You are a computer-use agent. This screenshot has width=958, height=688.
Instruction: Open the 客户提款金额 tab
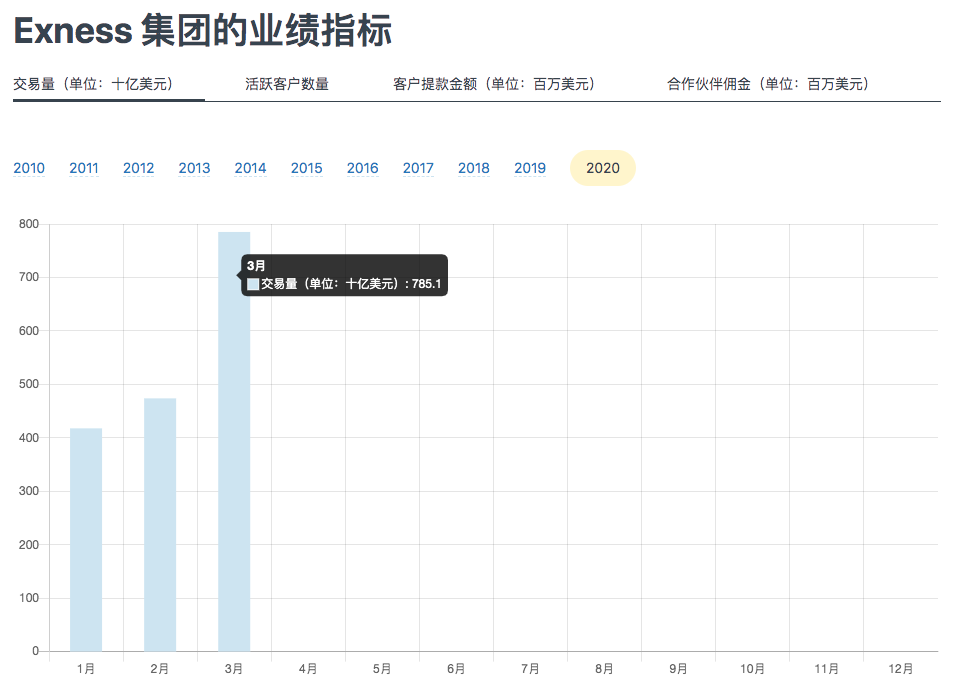tap(494, 84)
